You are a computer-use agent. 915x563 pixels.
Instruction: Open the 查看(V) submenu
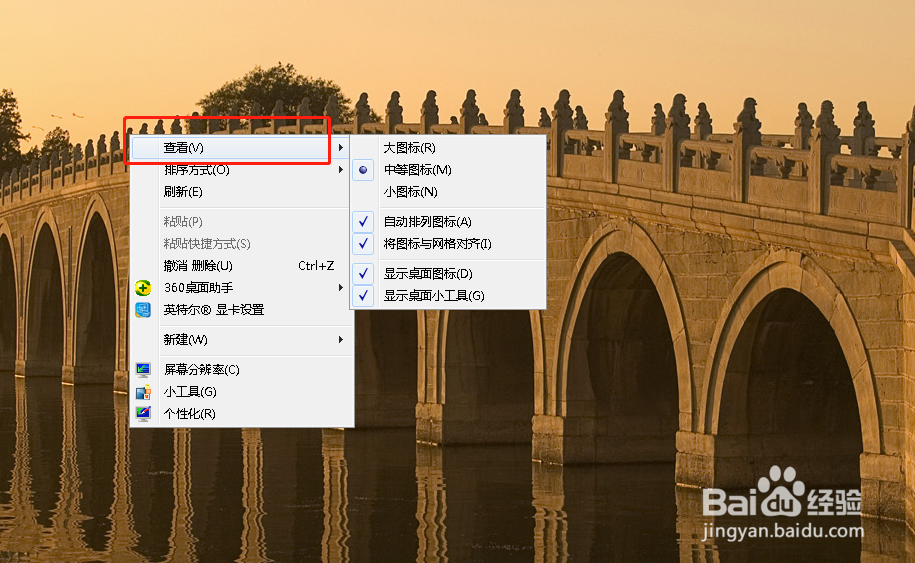[241, 148]
